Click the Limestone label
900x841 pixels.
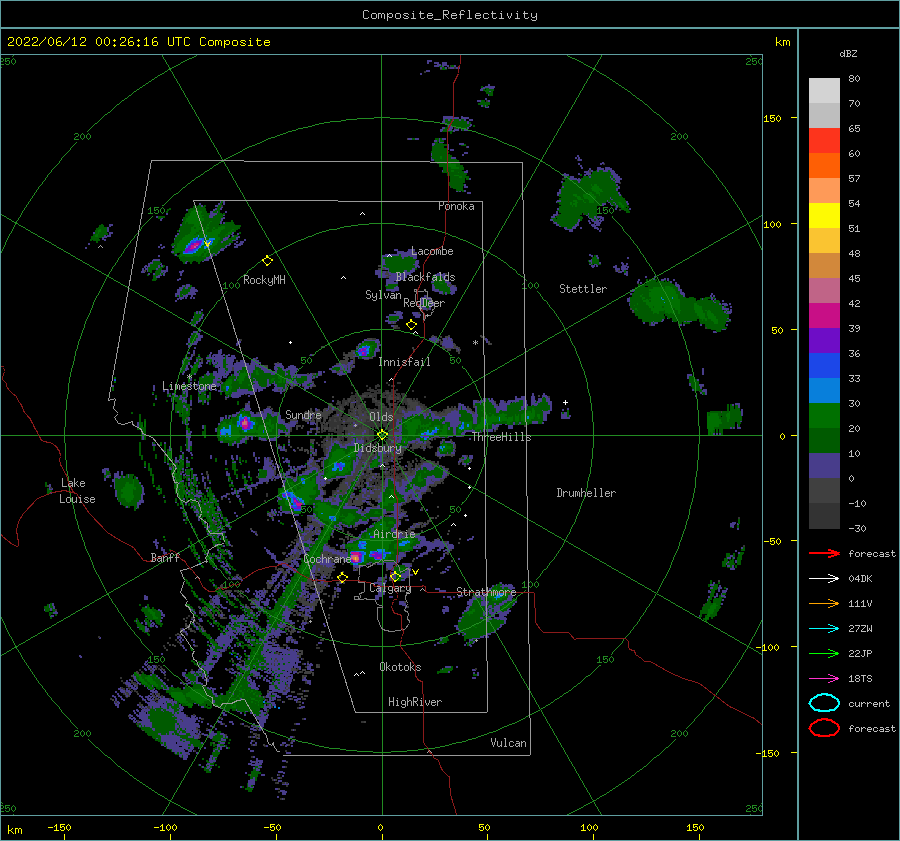point(189,386)
